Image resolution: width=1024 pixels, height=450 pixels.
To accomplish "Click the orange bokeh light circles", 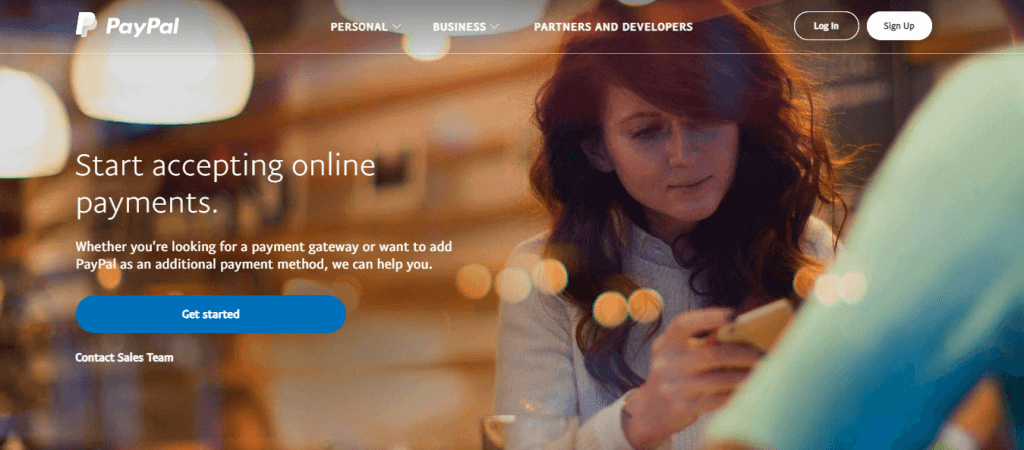I will (628, 308).
